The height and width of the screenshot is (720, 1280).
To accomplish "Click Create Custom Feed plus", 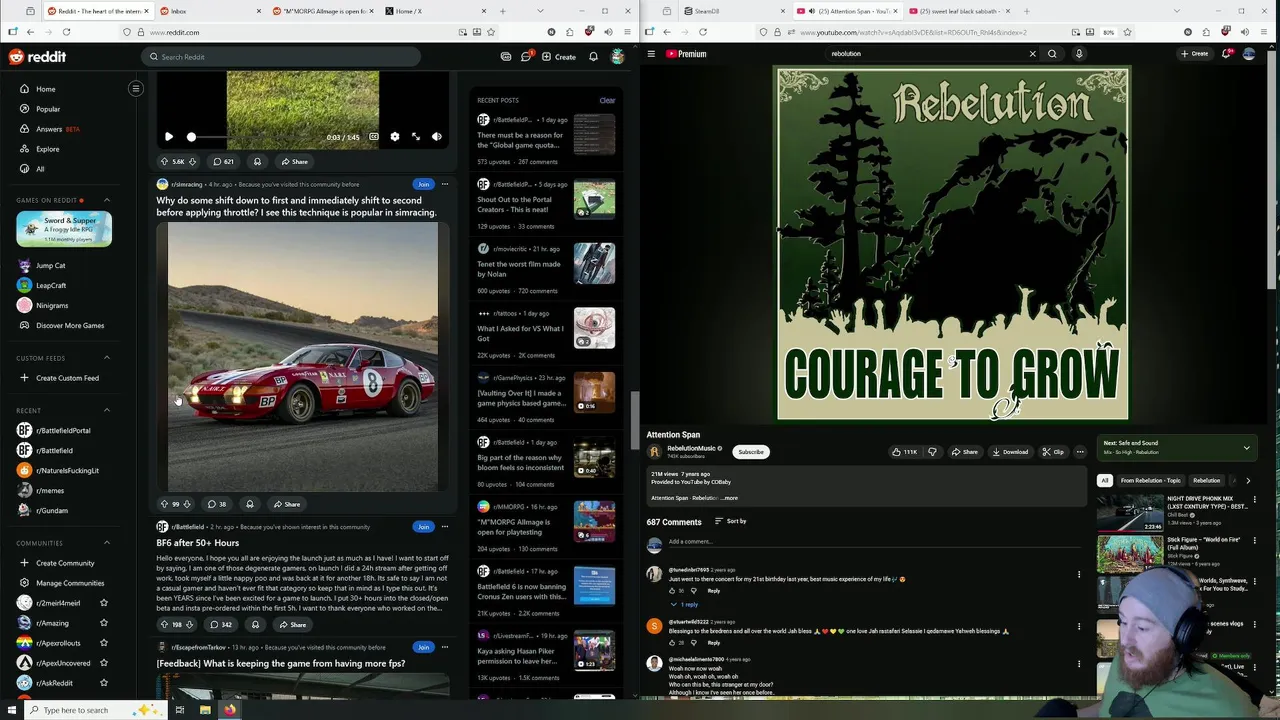I will click(x=25, y=378).
